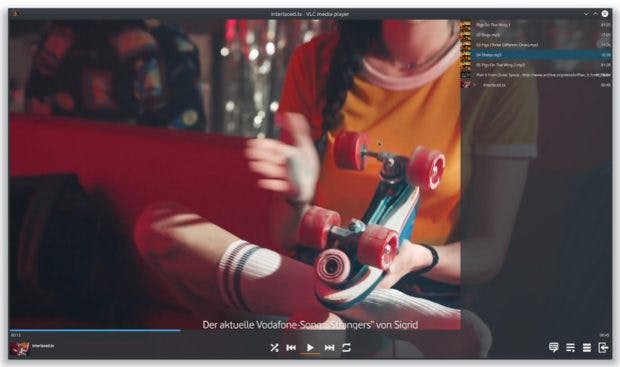Image resolution: width=620 pixels, height=367 pixels.
Task: Close the VLC media player window
Action: coord(605,14)
